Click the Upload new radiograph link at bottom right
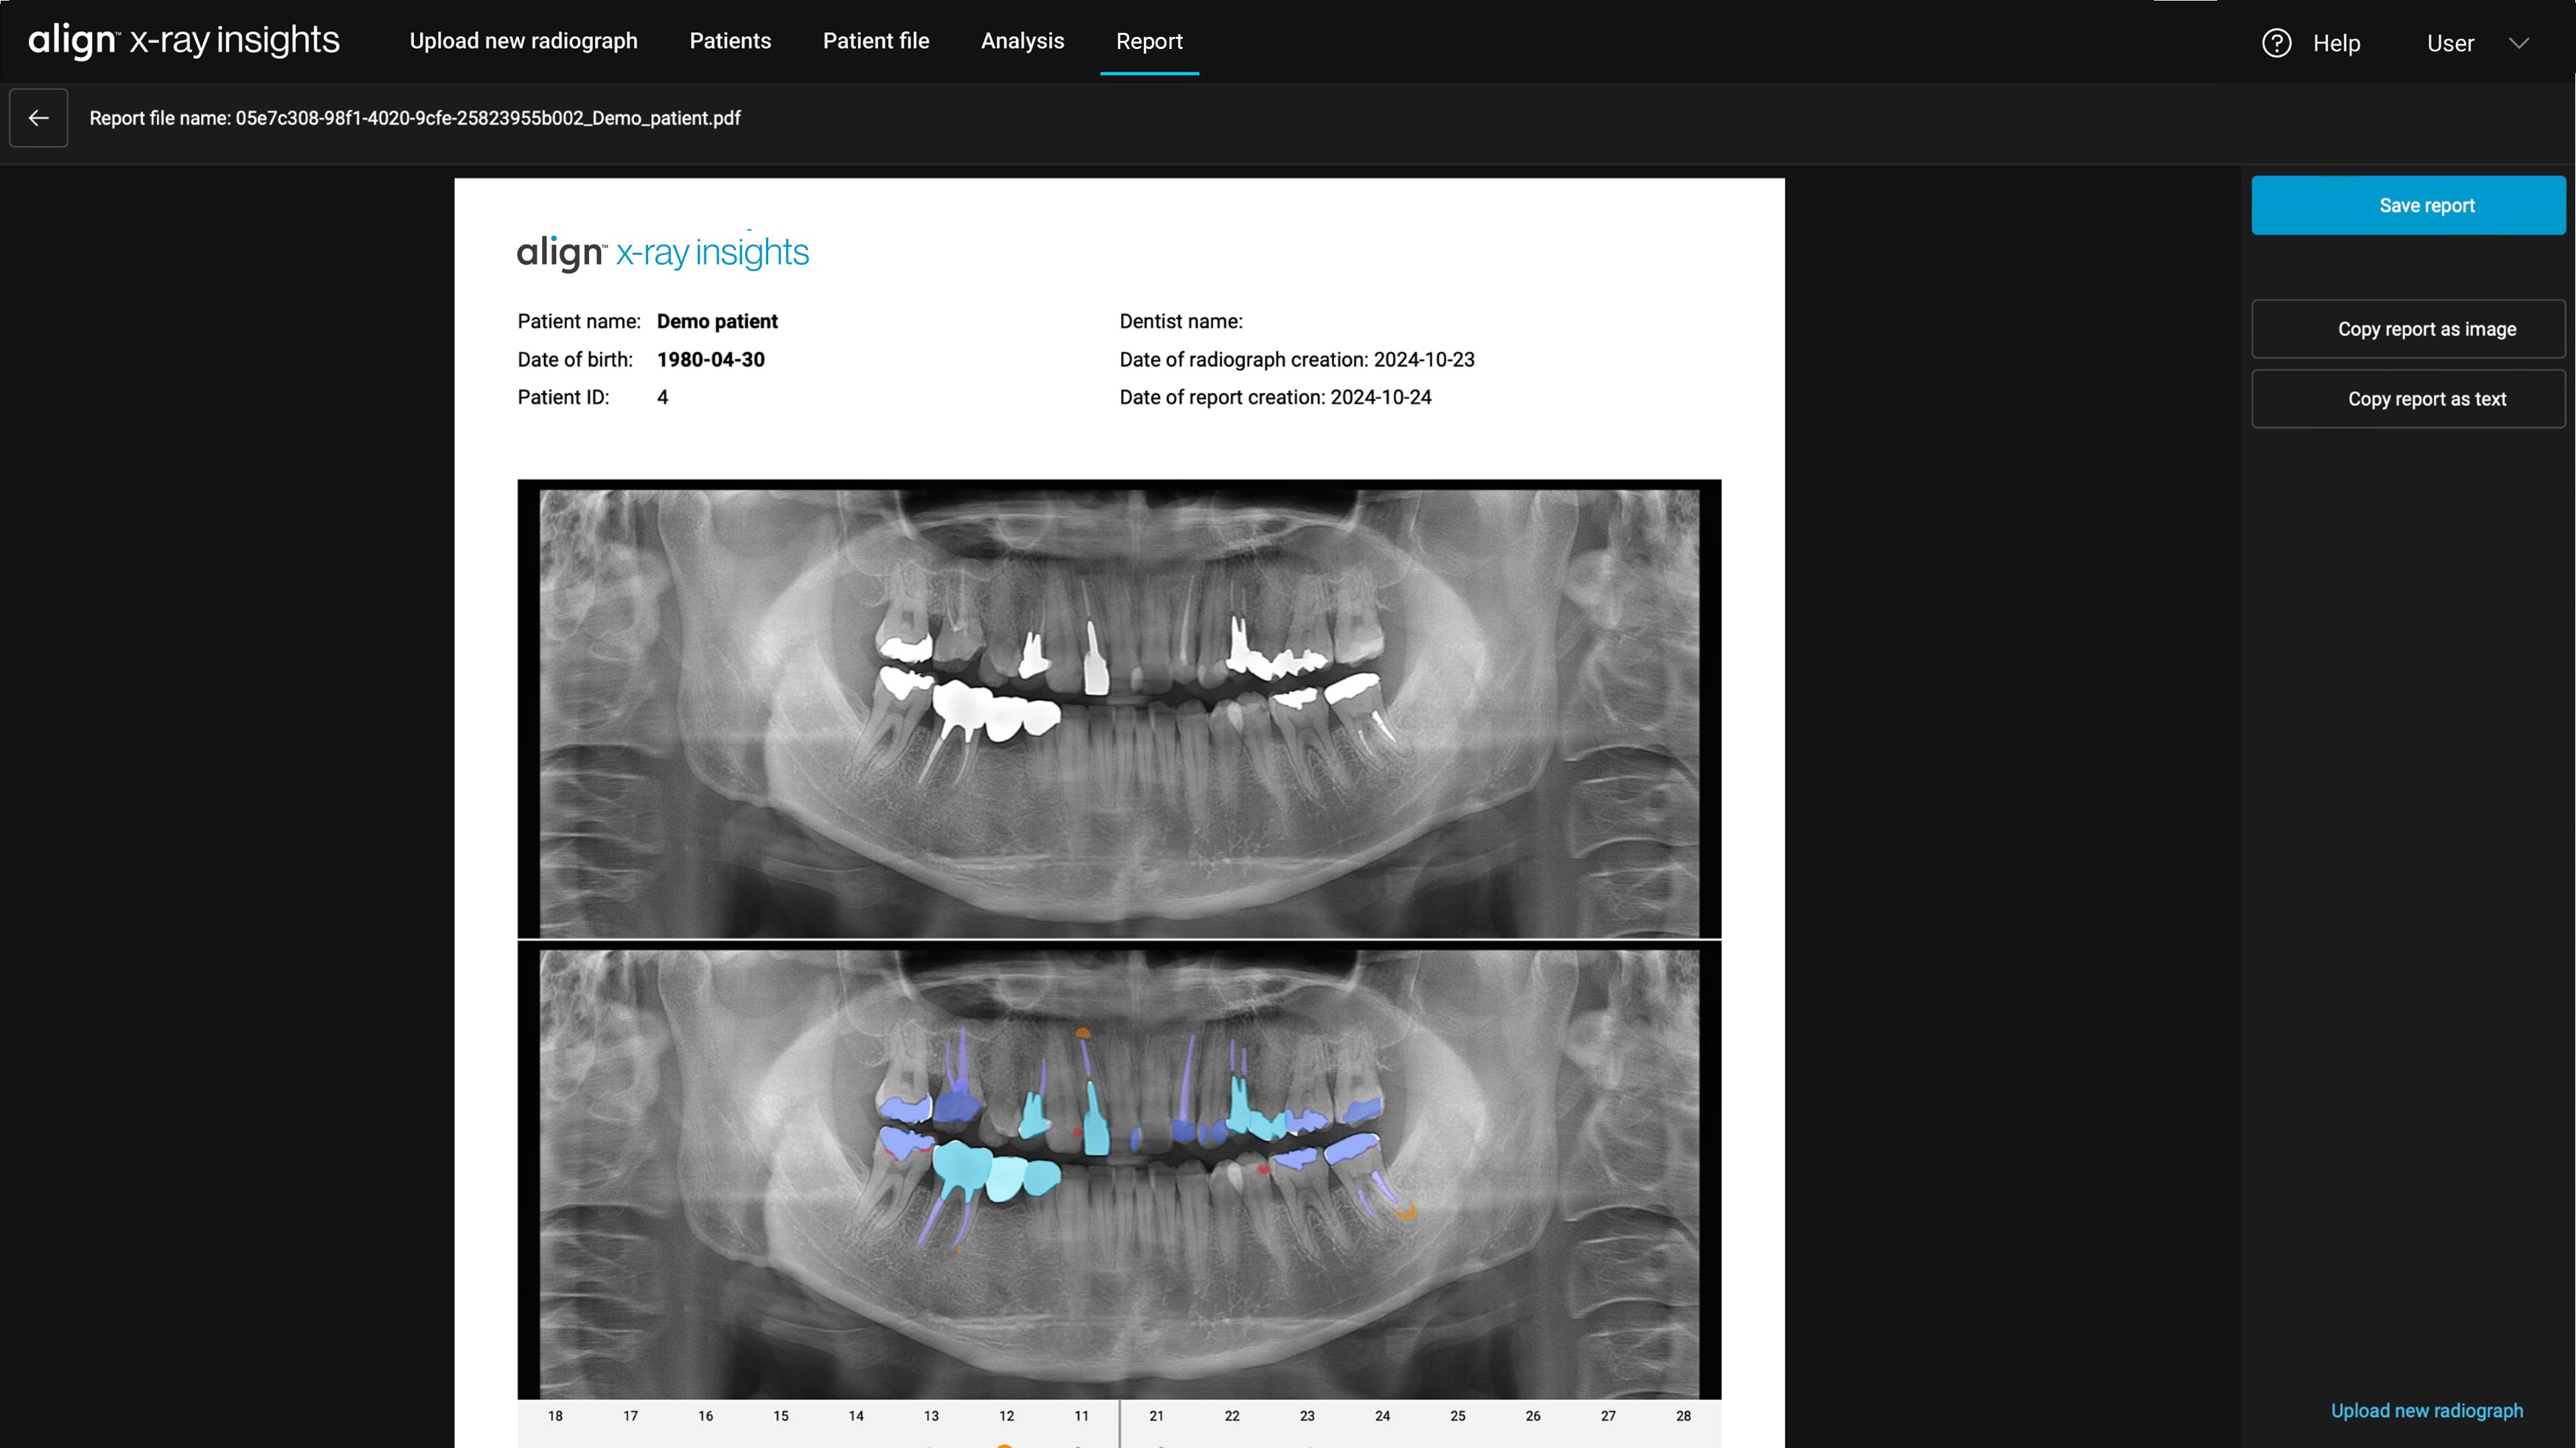The image size is (2576, 1448). pos(2426,1410)
